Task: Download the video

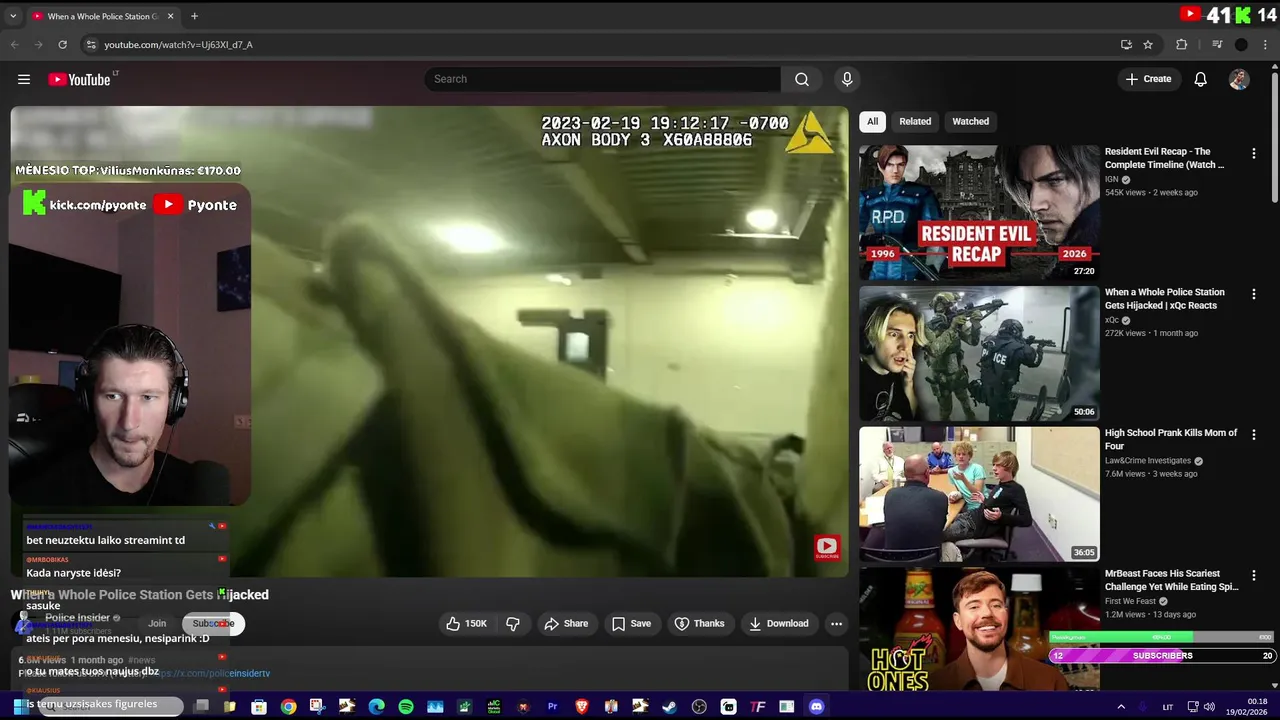Action: coord(778,624)
